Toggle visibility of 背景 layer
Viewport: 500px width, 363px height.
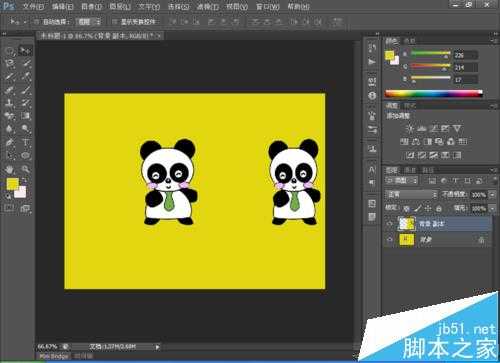[x=389, y=240]
